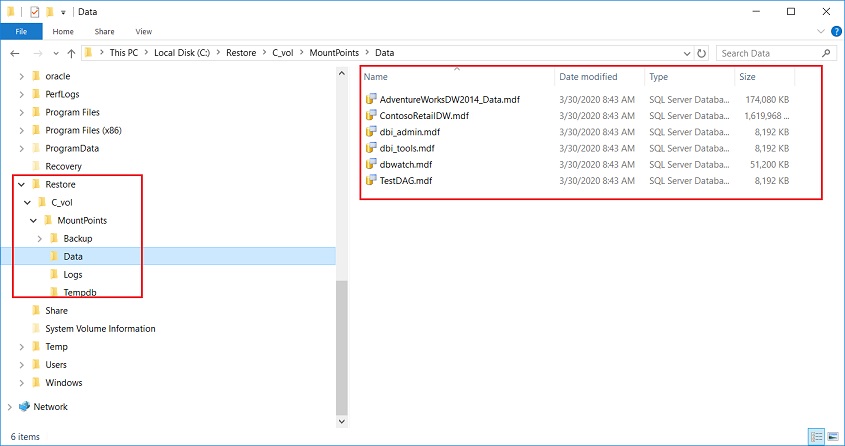Image resolution: width=845 pixels, height=446 pixels.
Task: Click the 174,080 KB size value
Action: pyautogui.click(x=767, y=99)
